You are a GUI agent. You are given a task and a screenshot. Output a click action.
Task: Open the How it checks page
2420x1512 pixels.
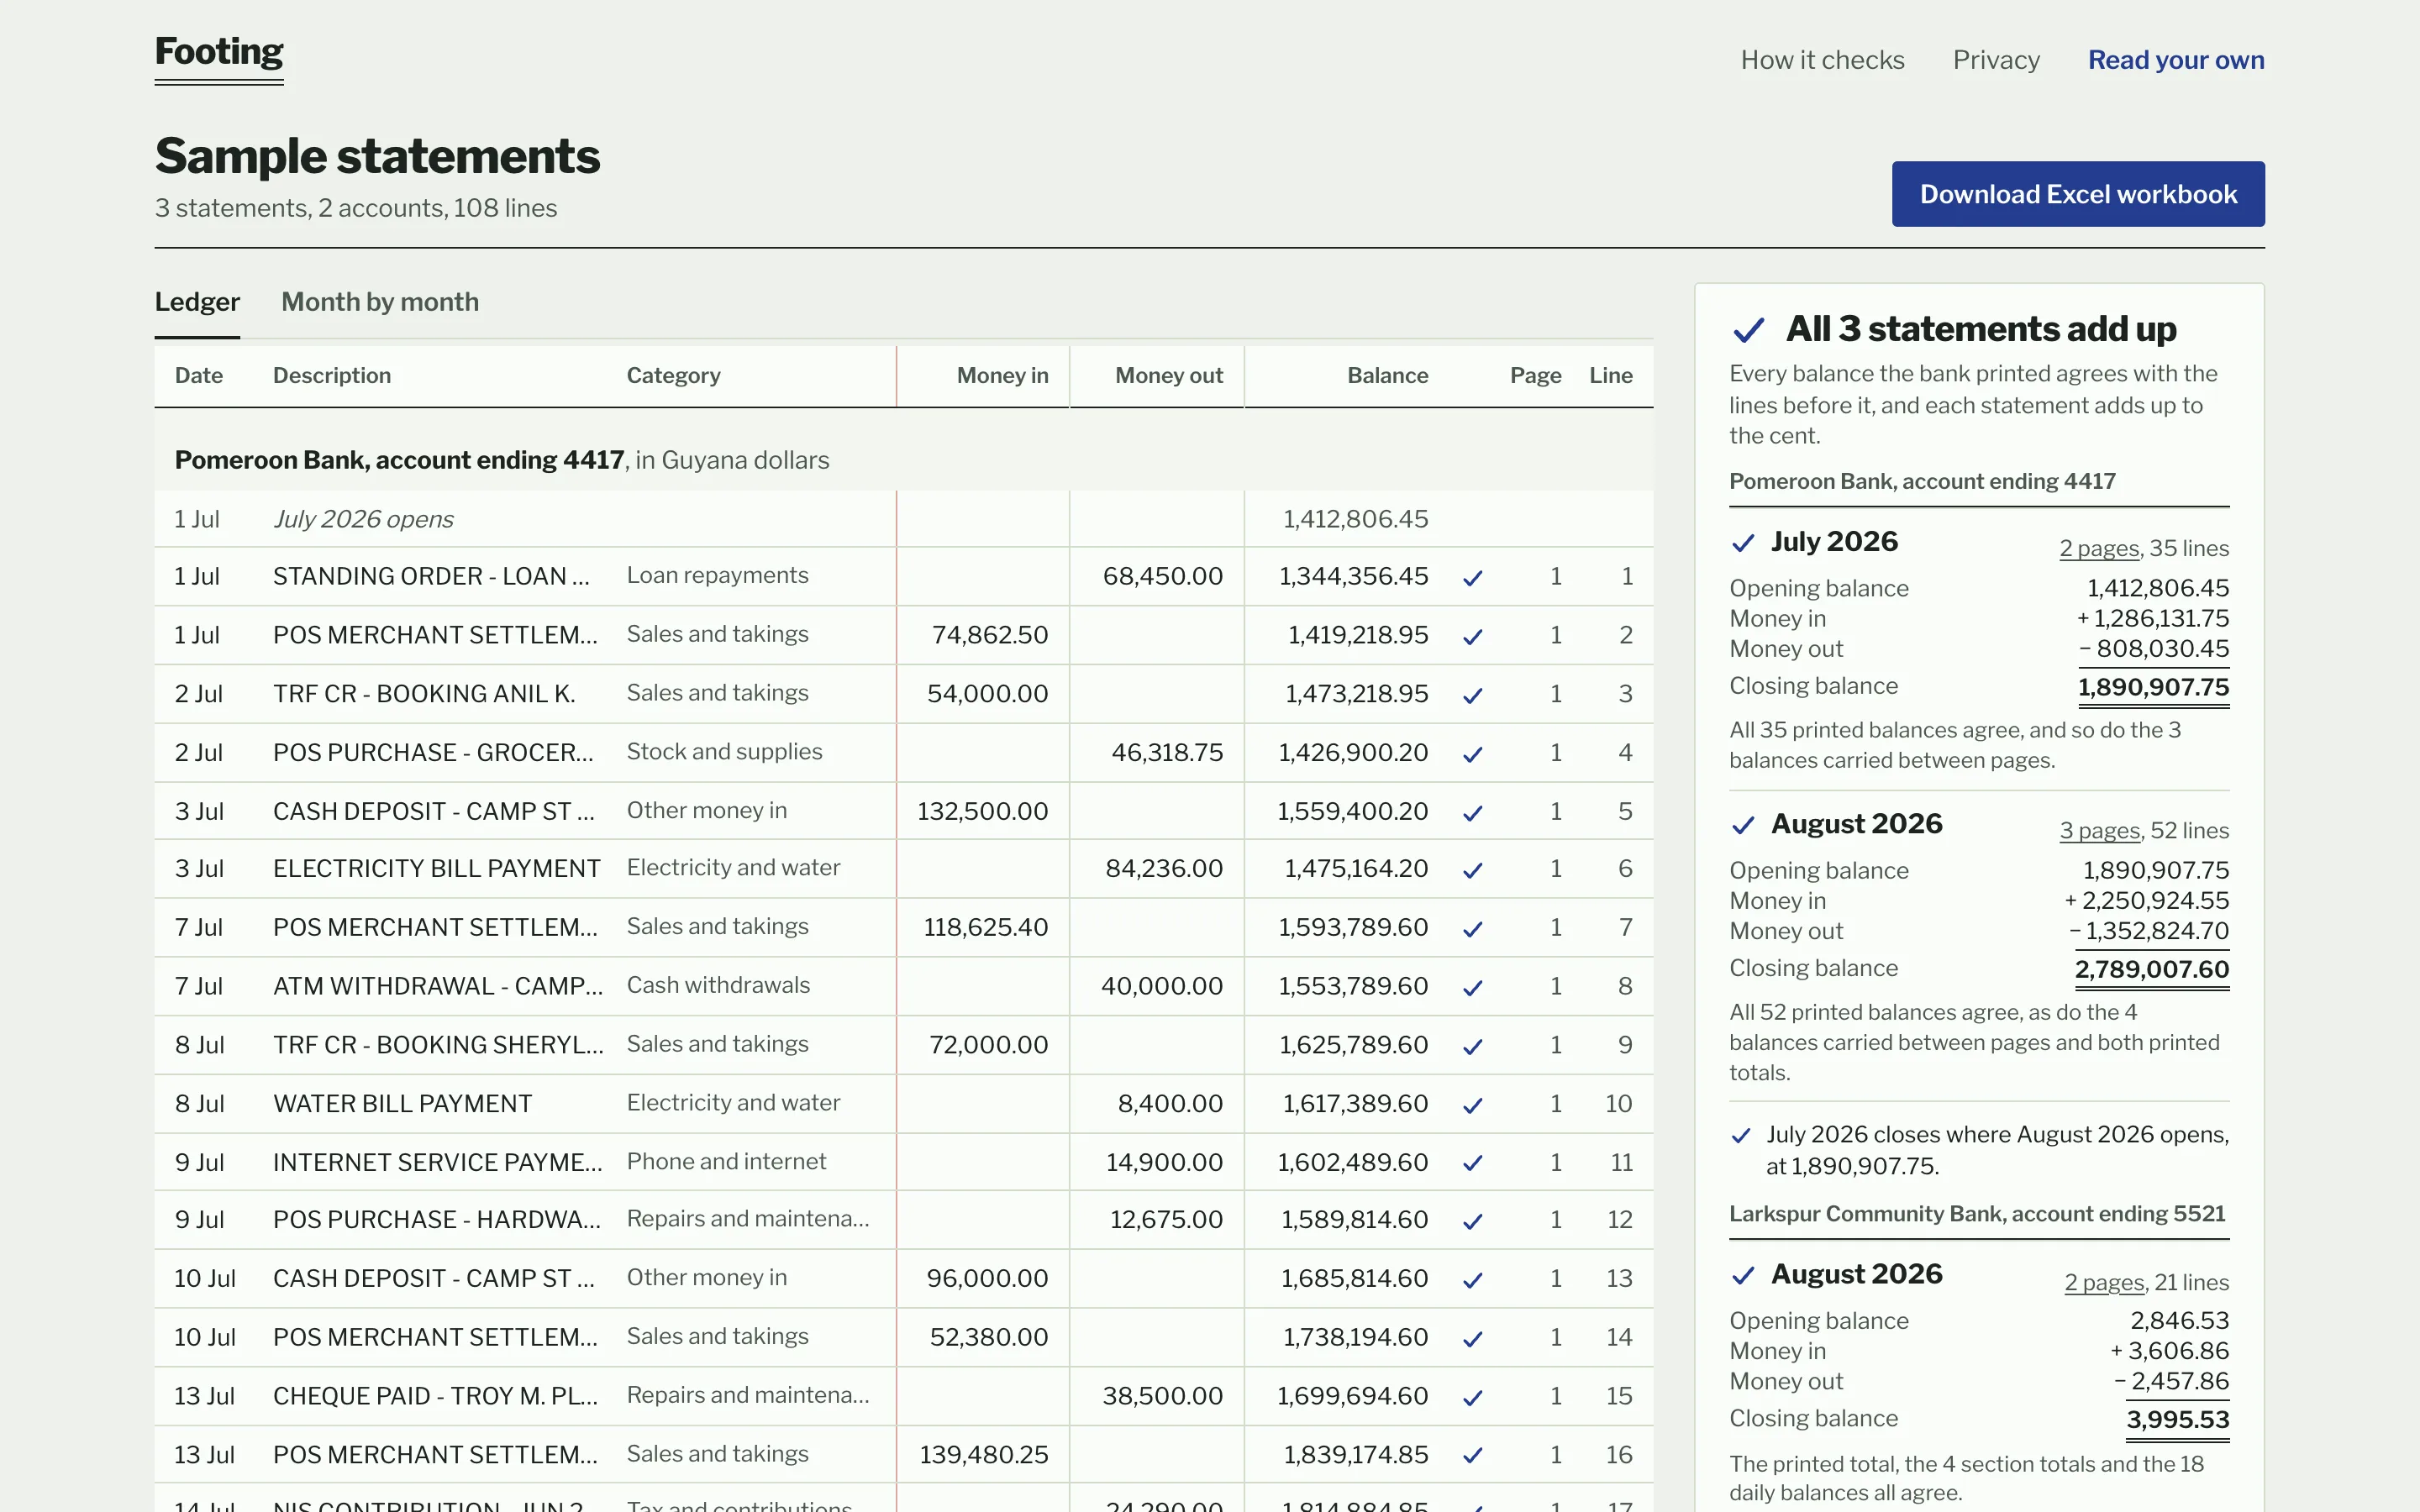pos(1822,60)
